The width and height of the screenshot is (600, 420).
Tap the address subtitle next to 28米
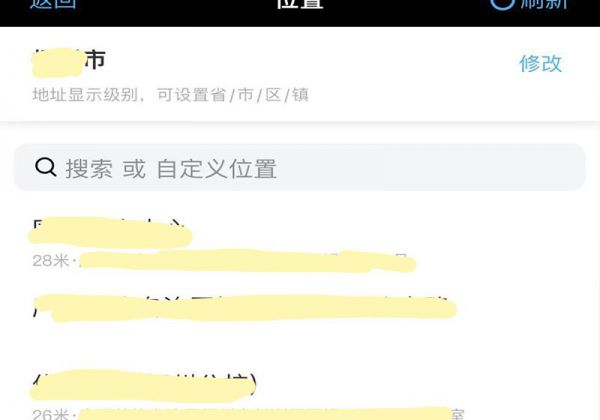point(247,262)
